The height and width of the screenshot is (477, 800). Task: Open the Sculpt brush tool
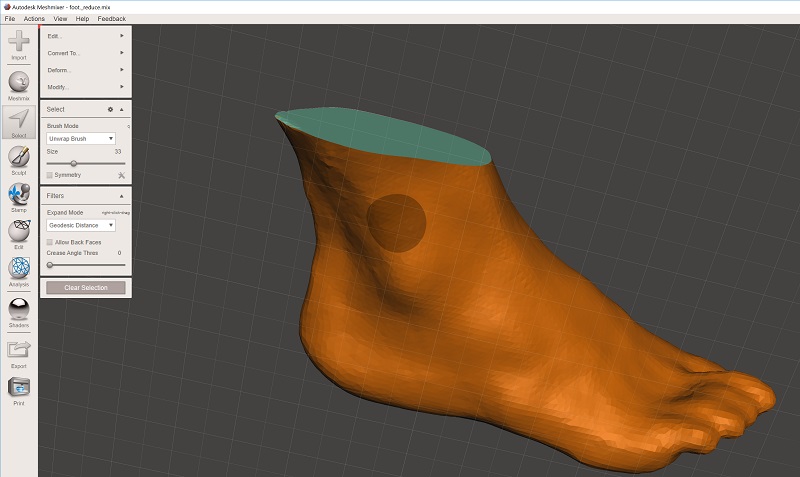pyautogui.click(x=19, y=156)
